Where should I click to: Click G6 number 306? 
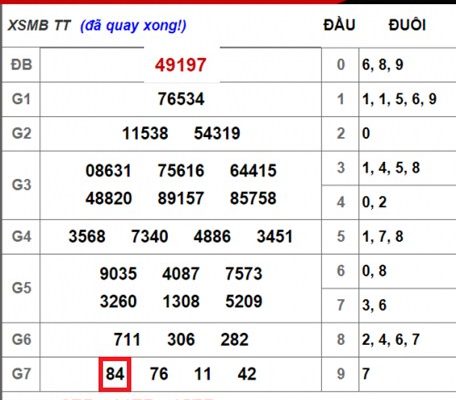click(x=181, y=340)
